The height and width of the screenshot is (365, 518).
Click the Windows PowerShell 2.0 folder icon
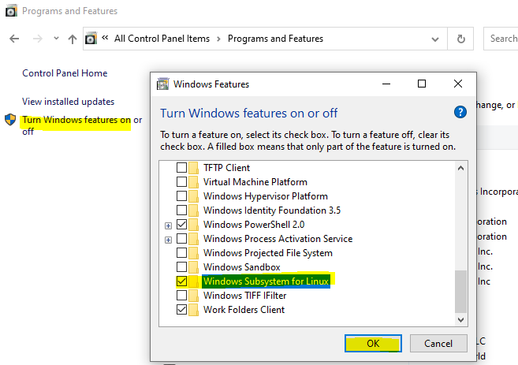tap(193, 225)
